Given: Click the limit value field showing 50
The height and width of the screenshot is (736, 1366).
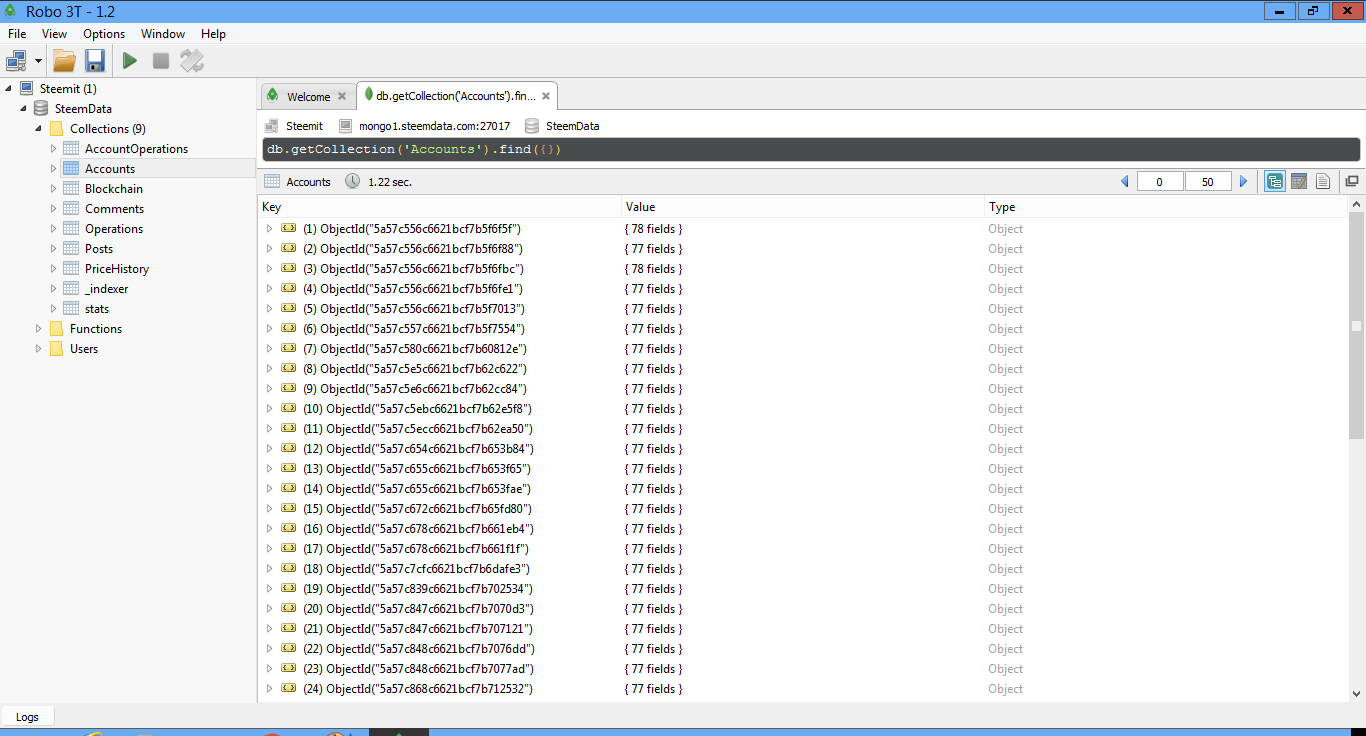Looking at the screenshot, I should (x=1208, y=182).
